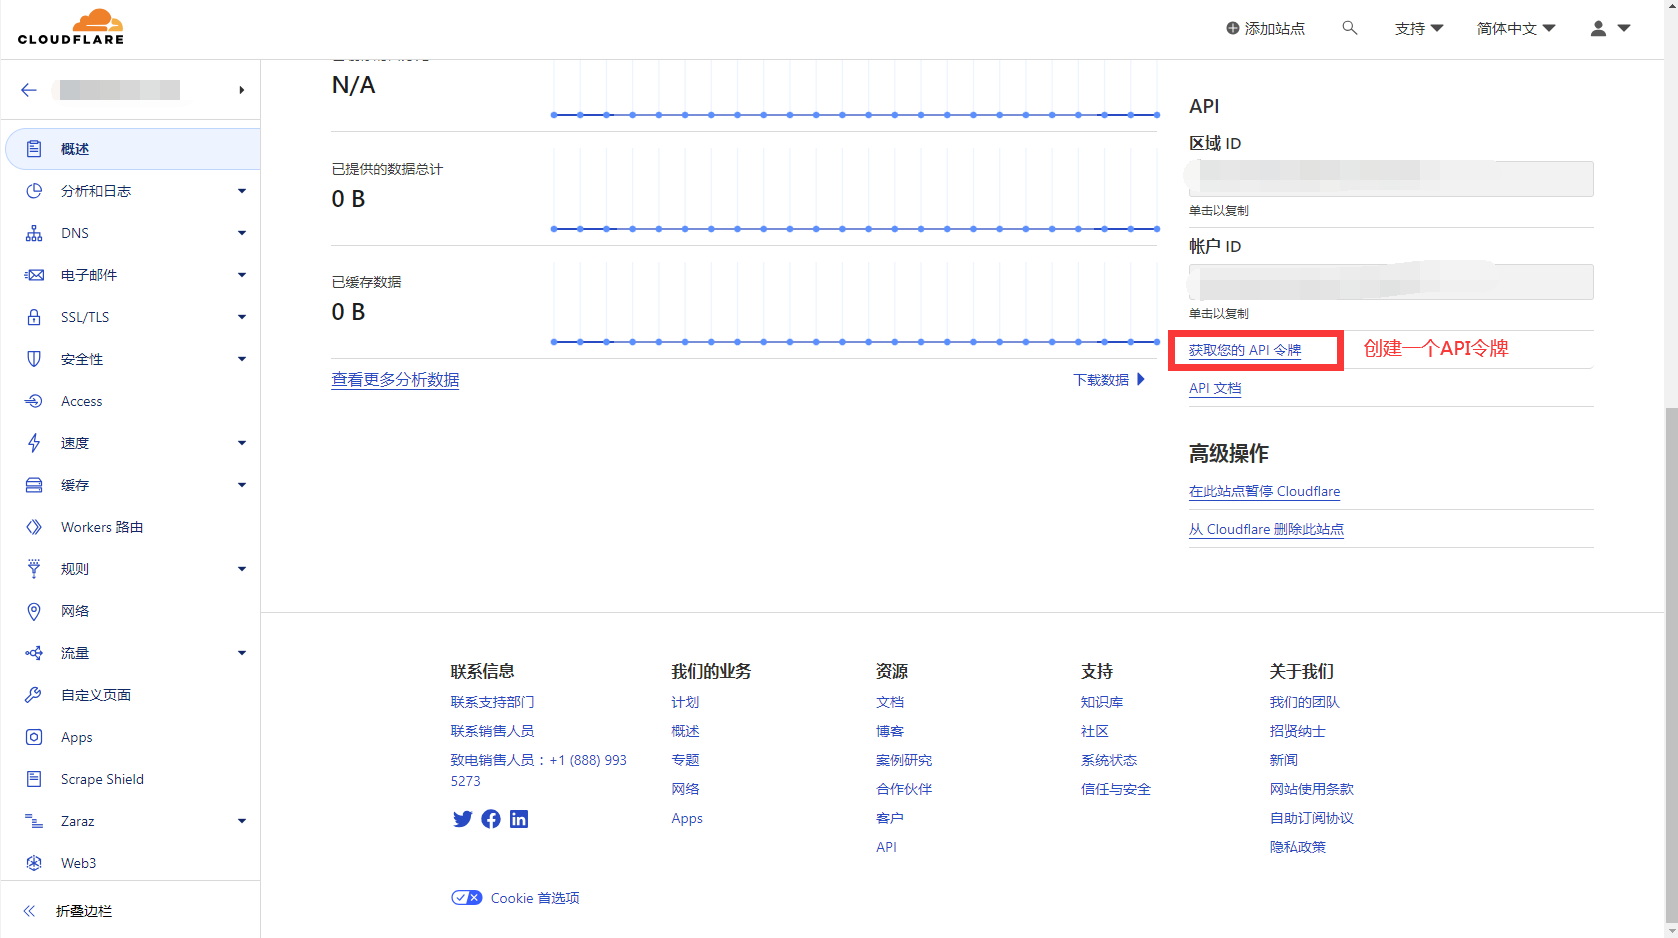
Task: Expand the SSL/TLS submenu arrow
Action: (x=242, y=317)
